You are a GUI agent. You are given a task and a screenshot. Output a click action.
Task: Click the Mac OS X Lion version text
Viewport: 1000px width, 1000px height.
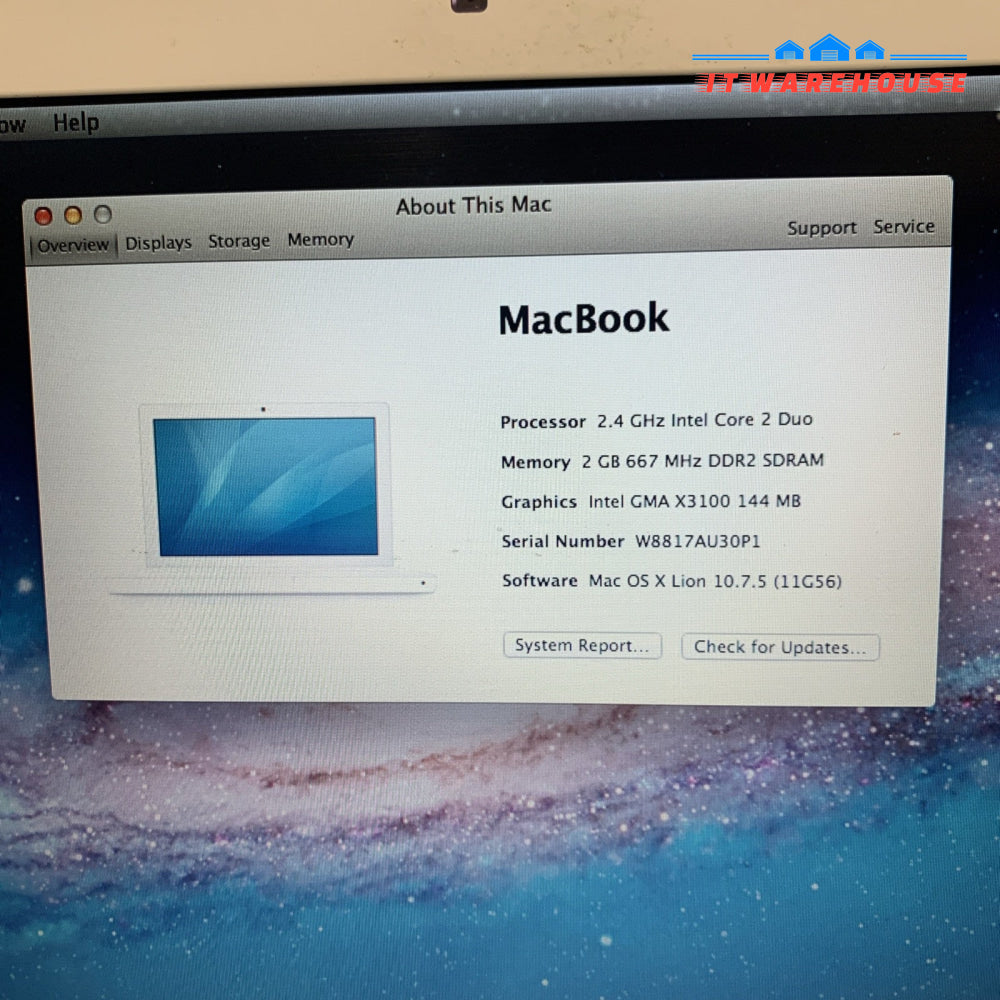pos(714,581)
